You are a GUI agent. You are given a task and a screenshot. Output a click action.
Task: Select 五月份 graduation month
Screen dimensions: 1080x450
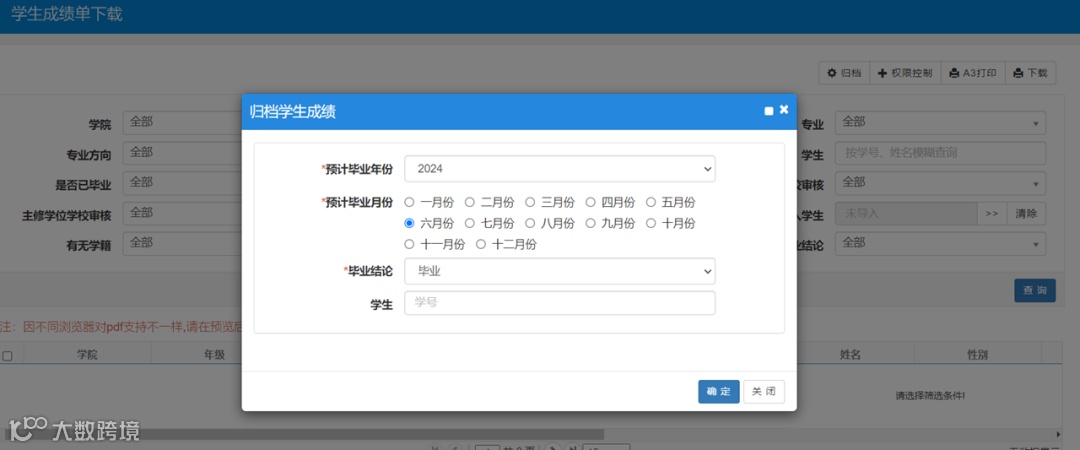click(x=651, y=203)
